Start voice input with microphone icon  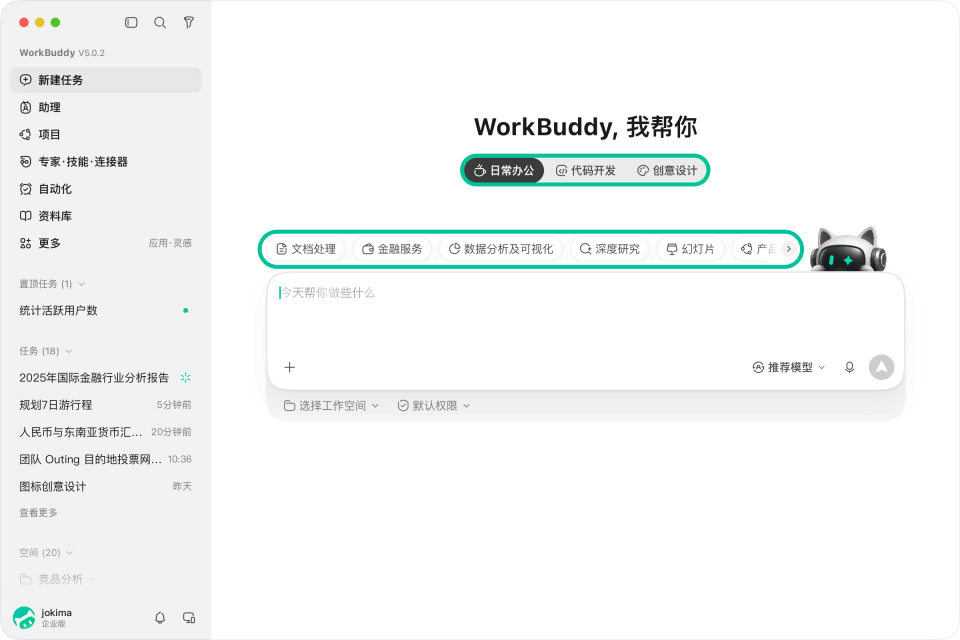pos(849,367)
